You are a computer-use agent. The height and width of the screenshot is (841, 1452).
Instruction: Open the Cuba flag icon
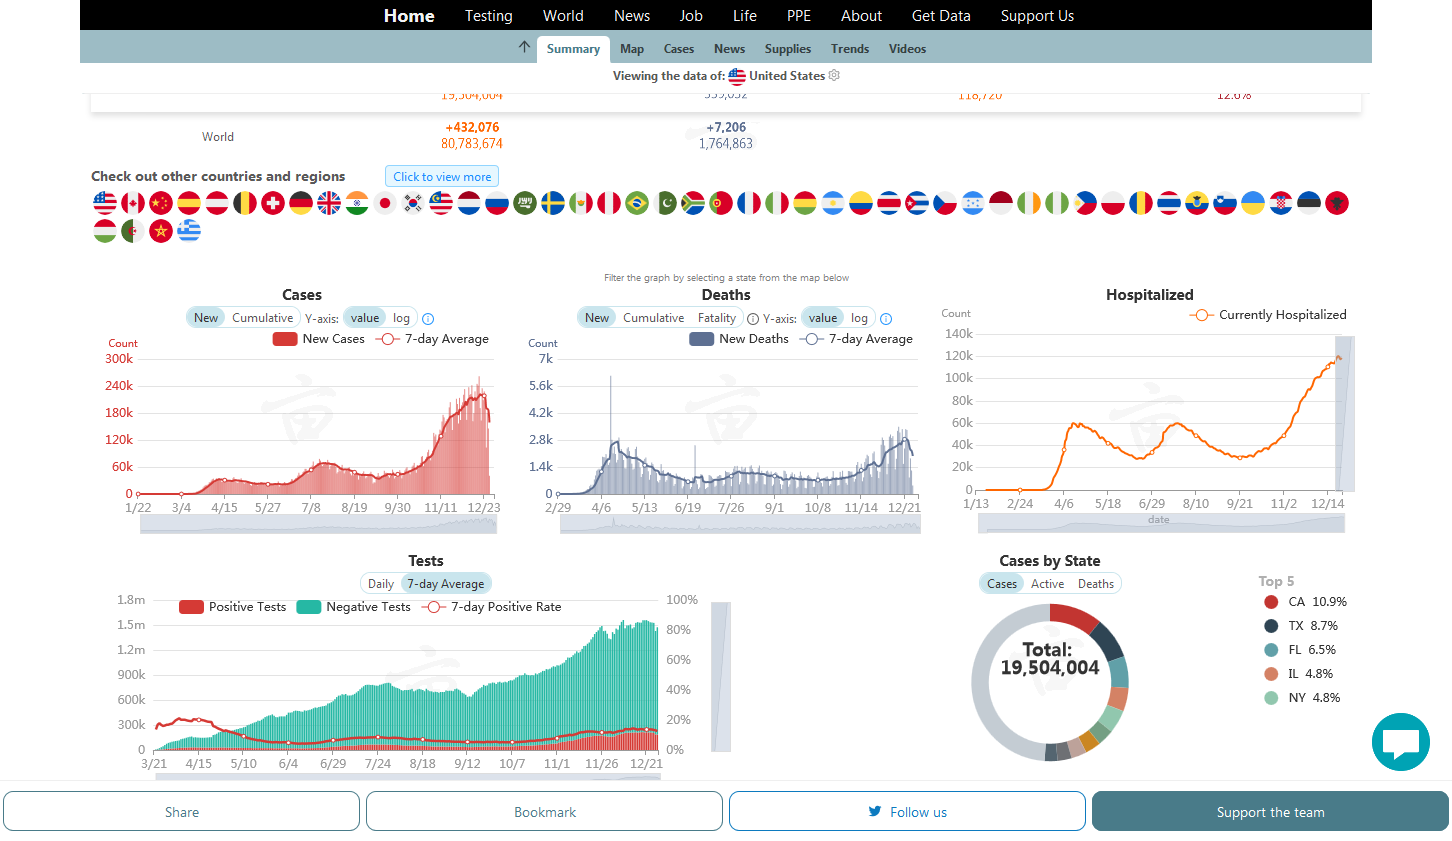tap(917, 203)
